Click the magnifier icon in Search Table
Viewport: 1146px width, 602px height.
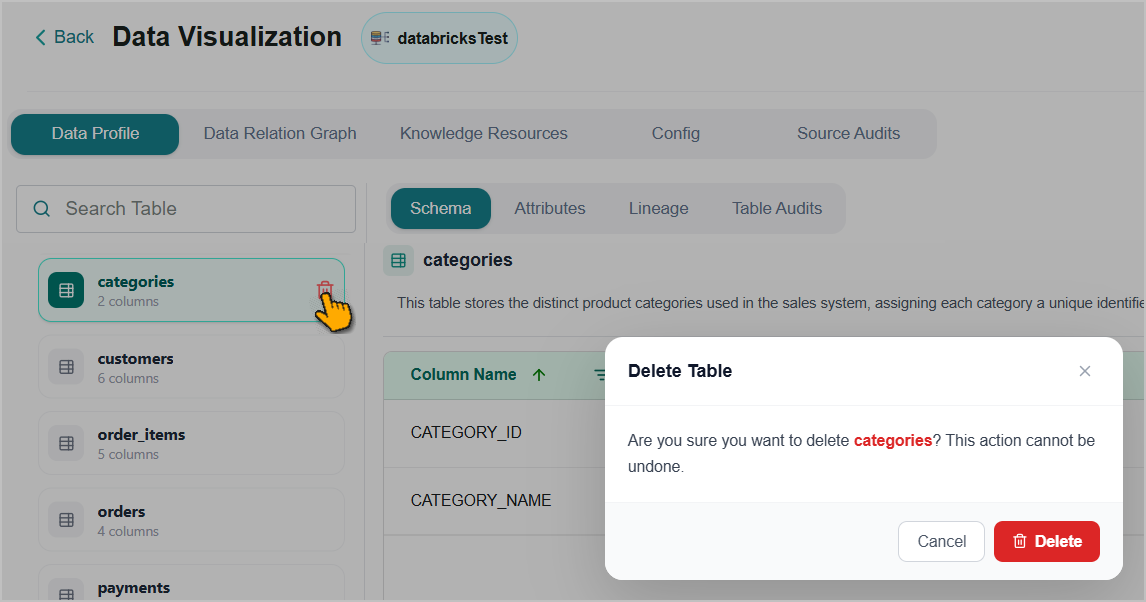coord(42,209)
